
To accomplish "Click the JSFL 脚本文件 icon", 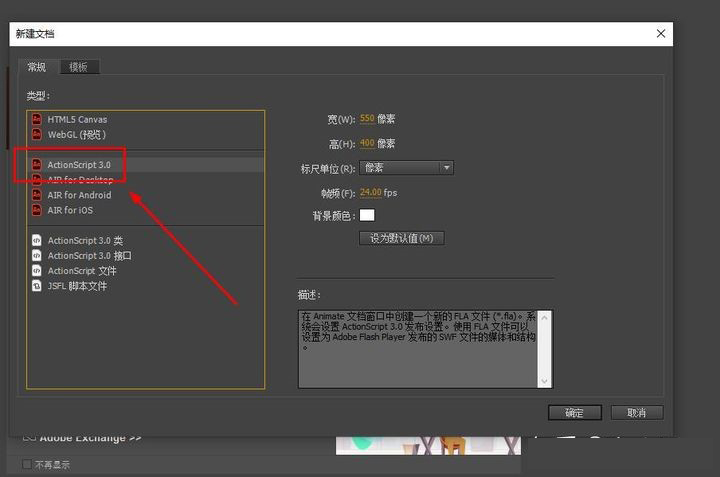I will pyautogui.click(x=37, y=286).
